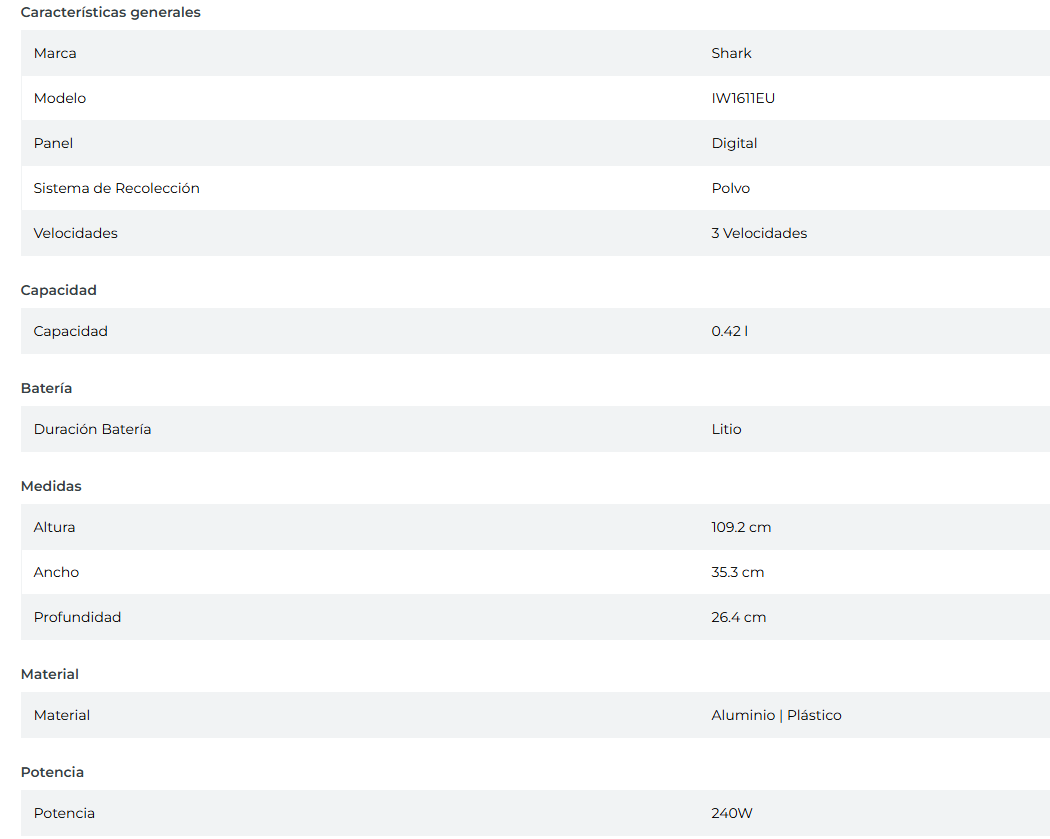Click the Panel row label
The height and width of the screenshot is (839, 1050).
pos(53,143)
